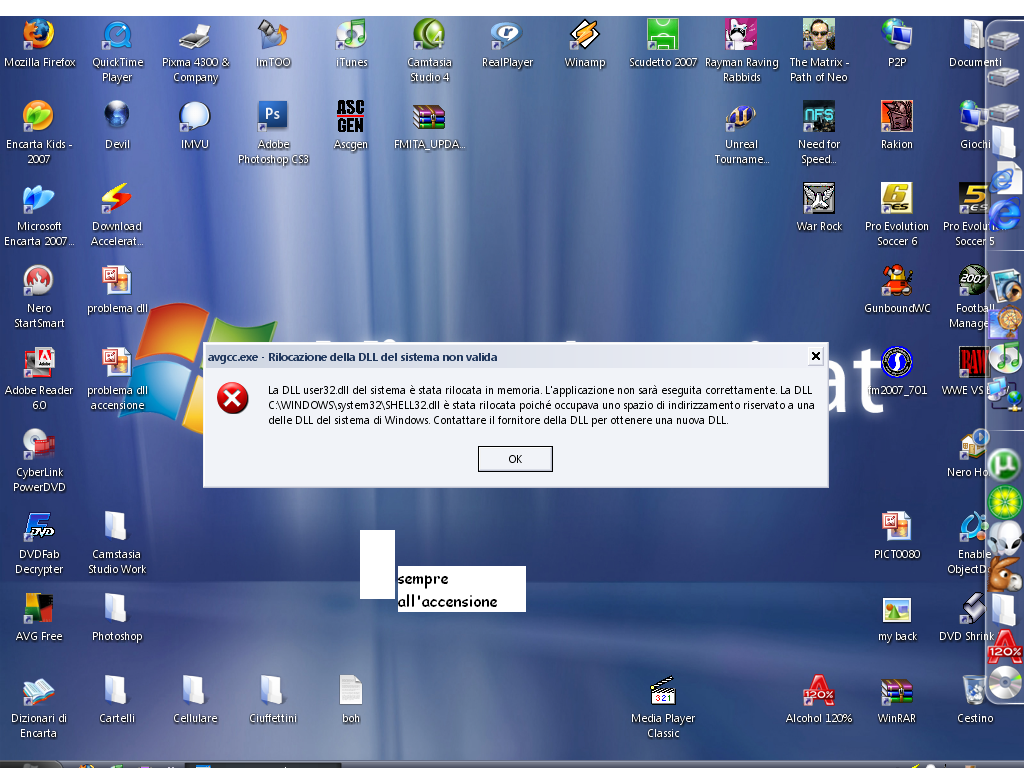Open the Cestino recycle bin
This screenshot has height=768, width=1024.
pyautogui.click(x=974, y=699)
